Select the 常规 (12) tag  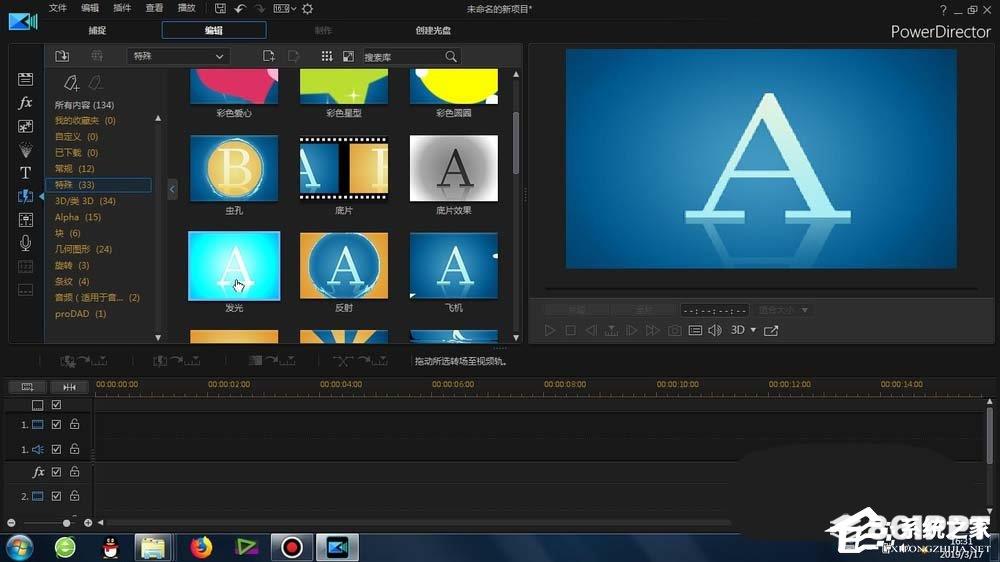75,168
